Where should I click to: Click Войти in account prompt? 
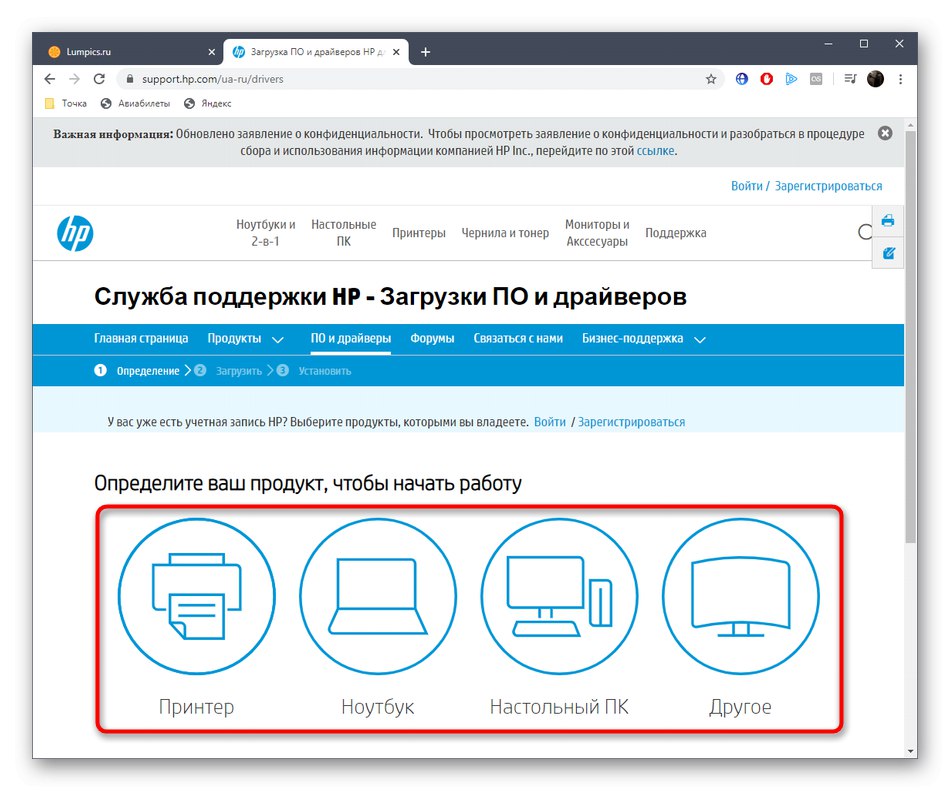point(550,422)
